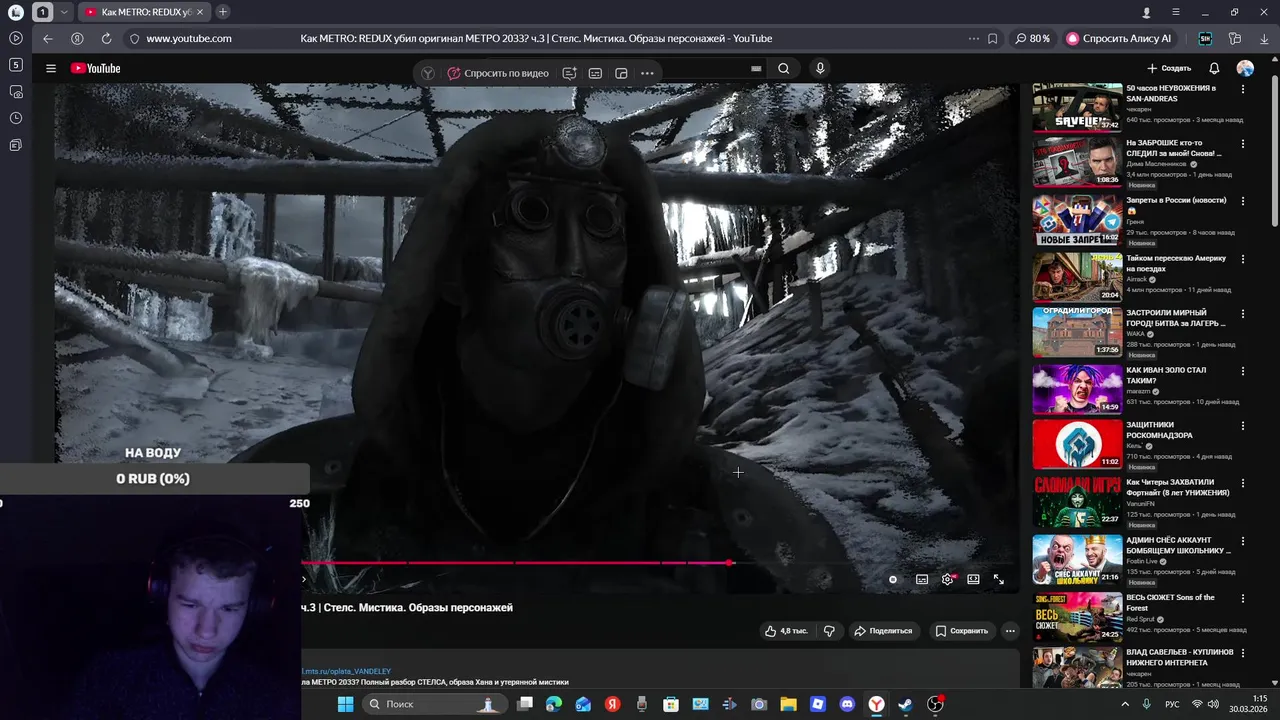The image size is (1280, 720).
Task: Activate voice search microphone on YouTube
Action: pos(820,69)
